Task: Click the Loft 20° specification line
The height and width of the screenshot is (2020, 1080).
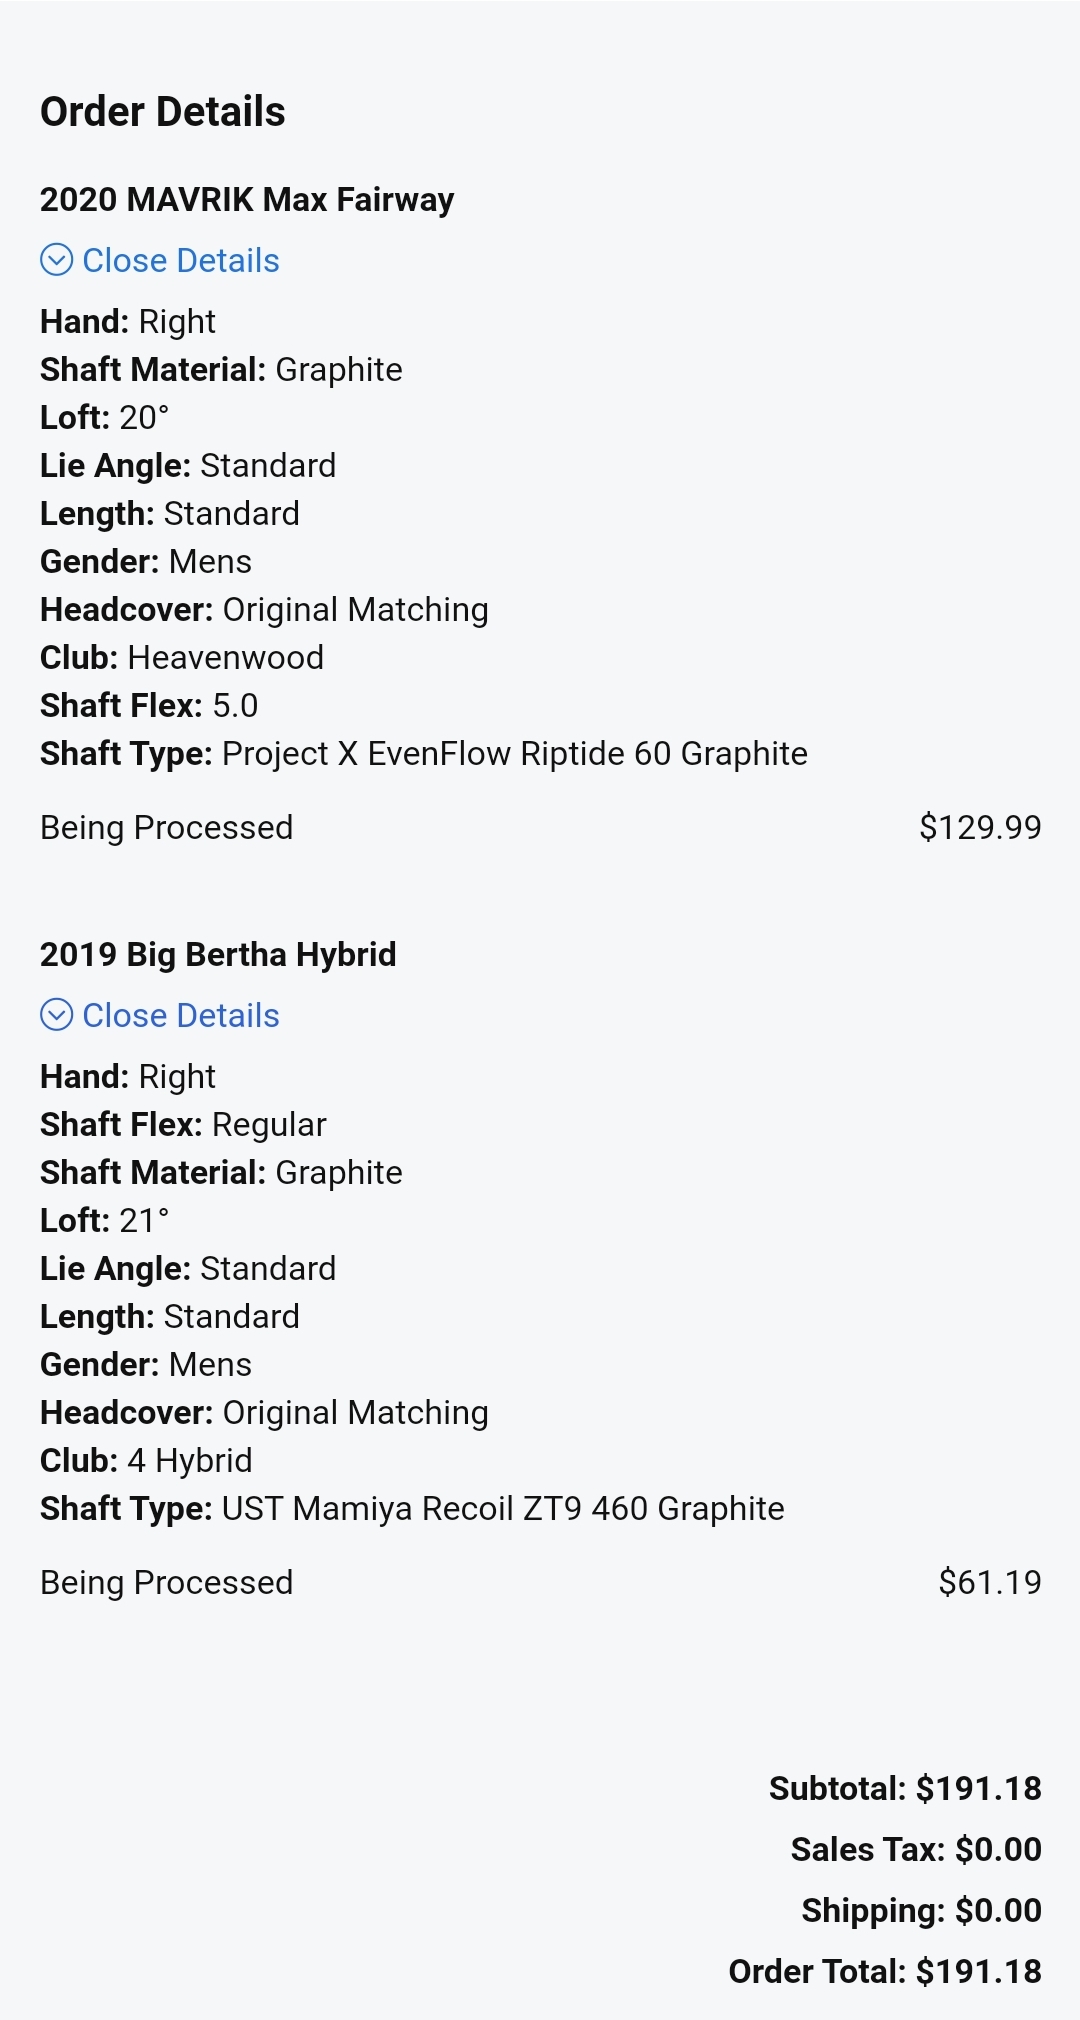Action: (105, 417)
